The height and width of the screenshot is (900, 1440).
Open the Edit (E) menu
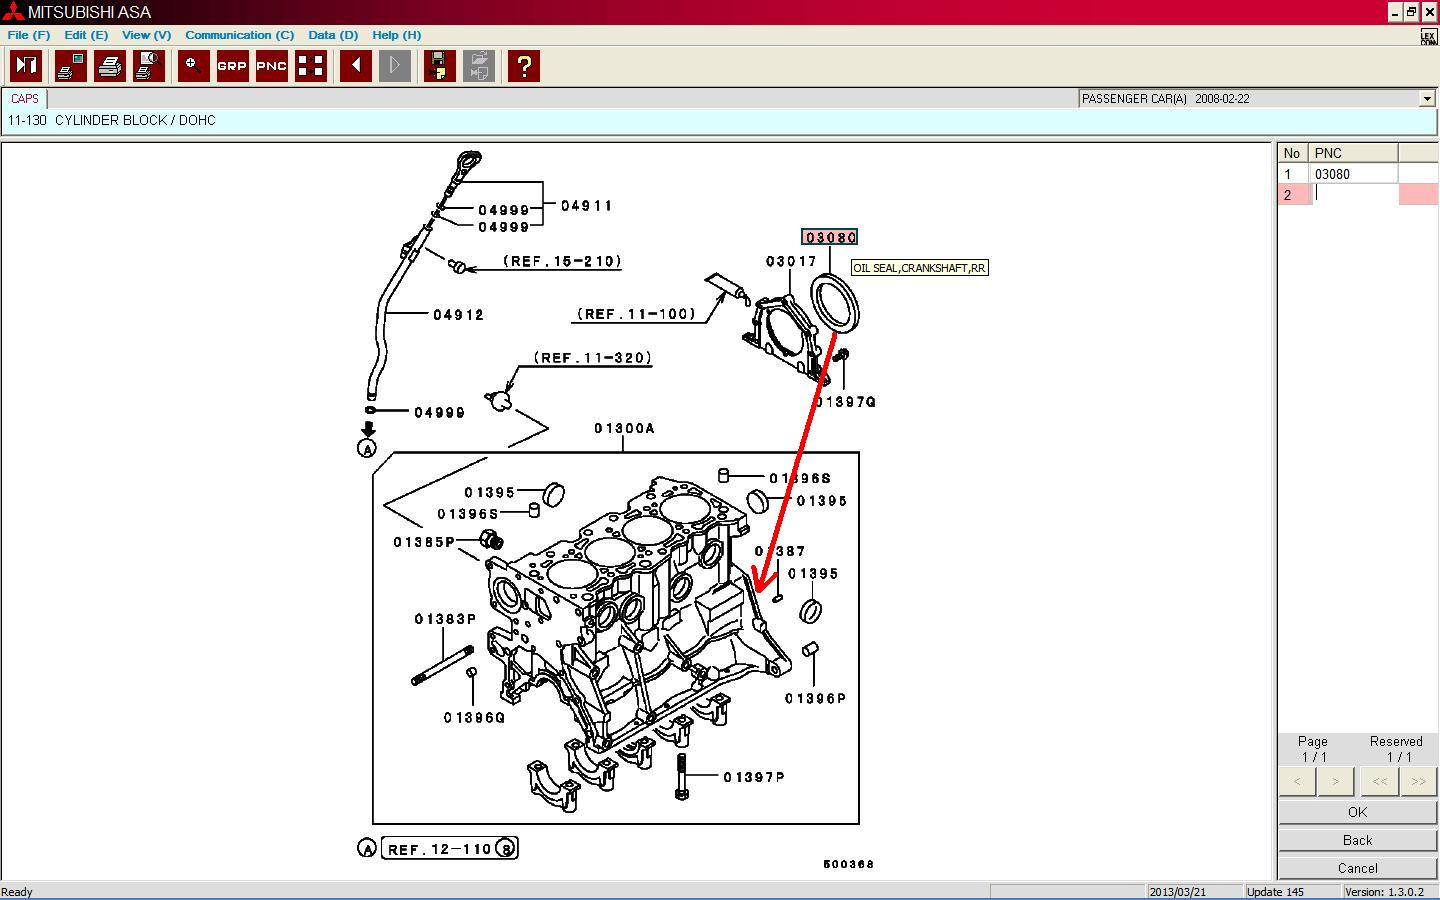click(86, 35)
